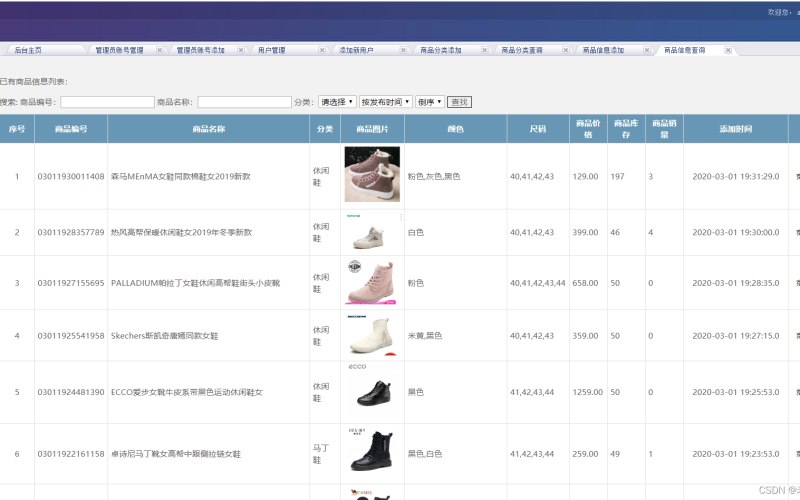
Task: Click the price 658.00
Action: (x=585, y=283)
